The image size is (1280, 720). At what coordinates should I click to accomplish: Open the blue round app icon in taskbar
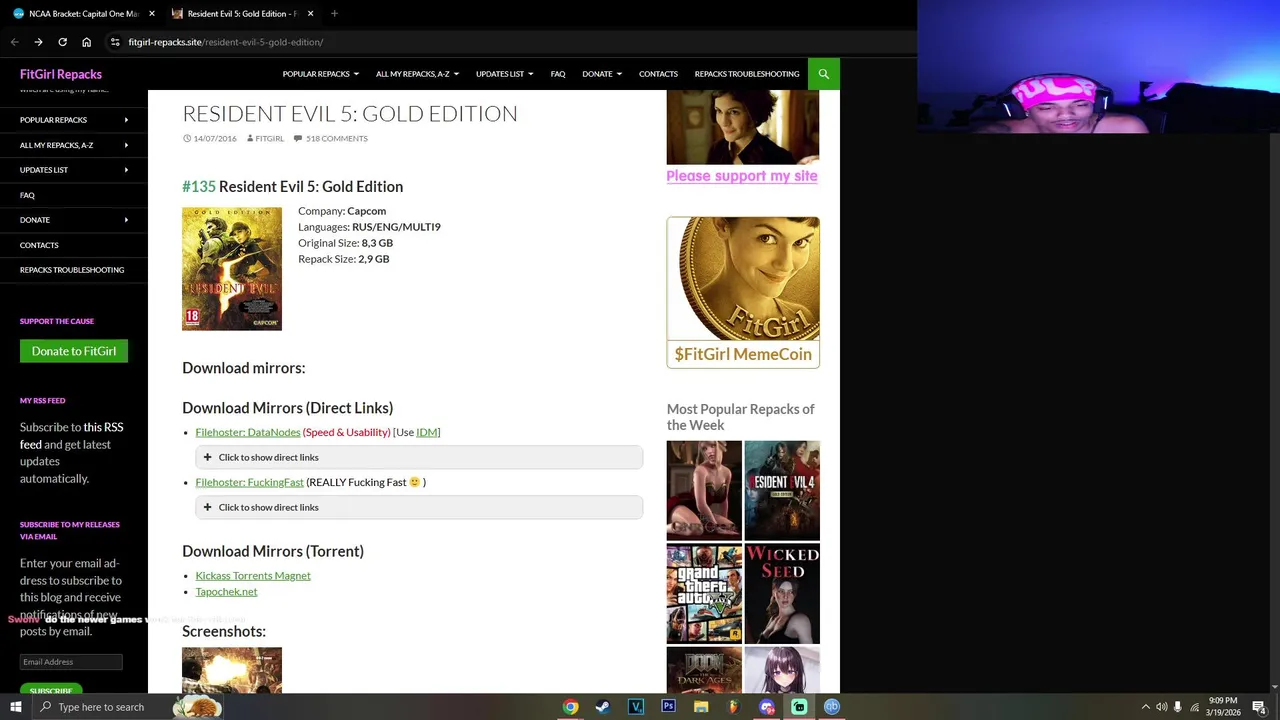(x=832, y=707)
